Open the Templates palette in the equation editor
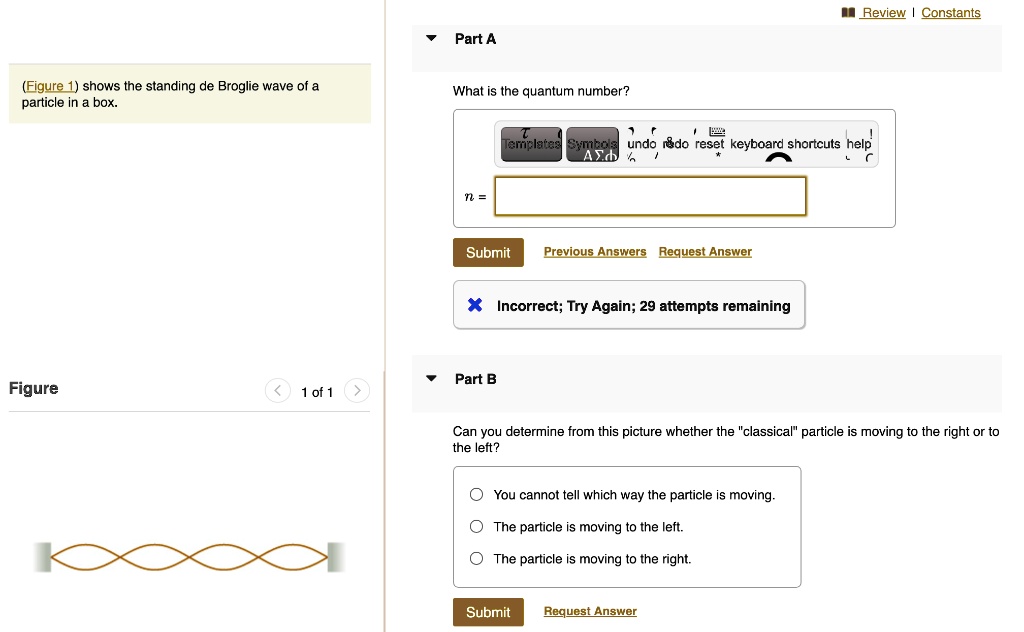The image size is (1024, 632). point(531,143)
